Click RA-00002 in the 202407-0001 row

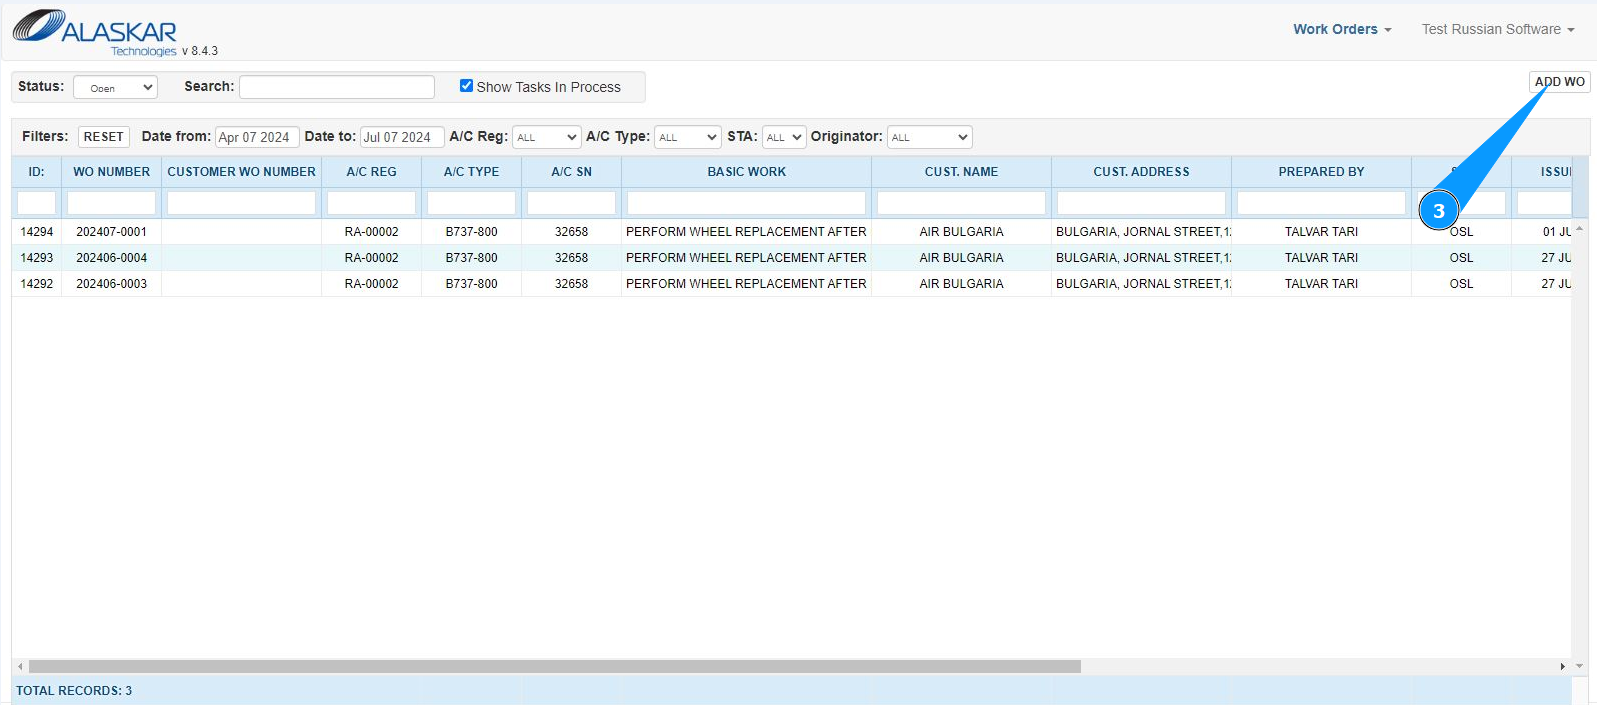coord(372,232)
